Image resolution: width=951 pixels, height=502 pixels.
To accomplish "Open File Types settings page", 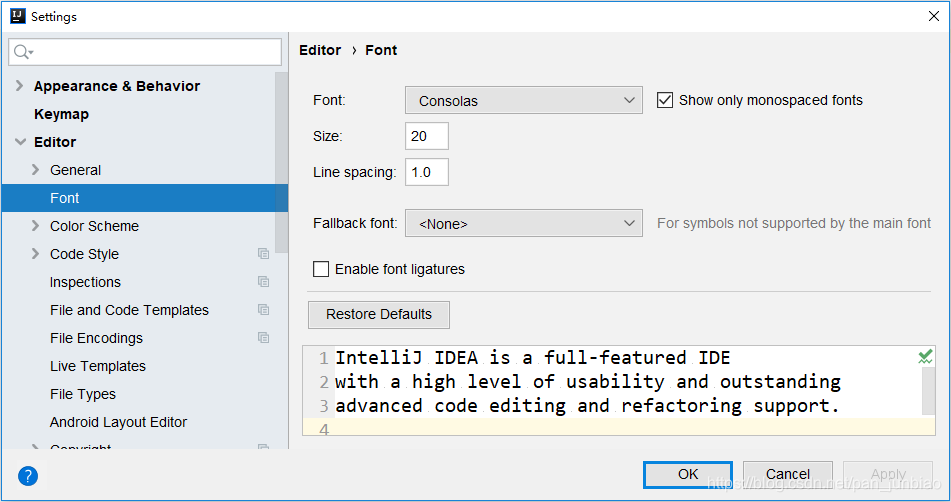I will click(x=82, y=394).
